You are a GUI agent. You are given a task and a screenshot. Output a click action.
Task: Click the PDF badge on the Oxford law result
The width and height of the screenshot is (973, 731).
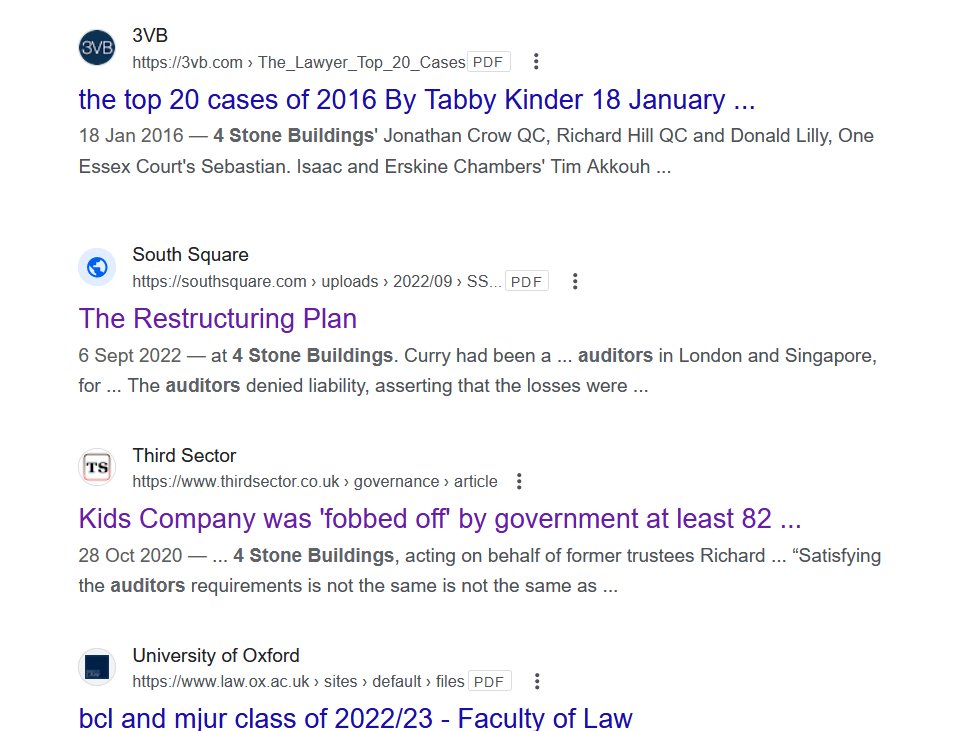click(489, 680)
